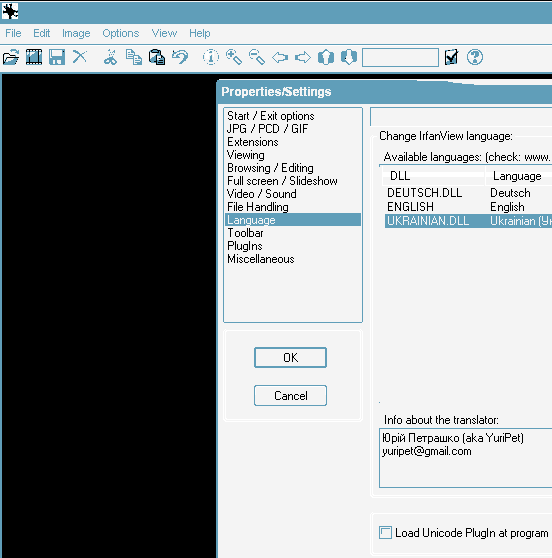This screenshot has width=552, height=558.
Task: Select the Toolbar category
Action: (293, 233)
